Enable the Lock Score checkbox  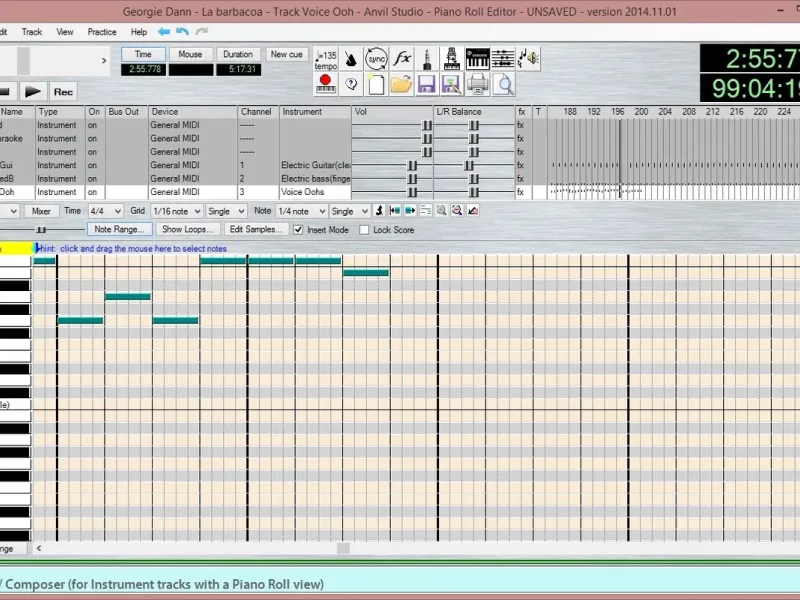click(364, 230)
